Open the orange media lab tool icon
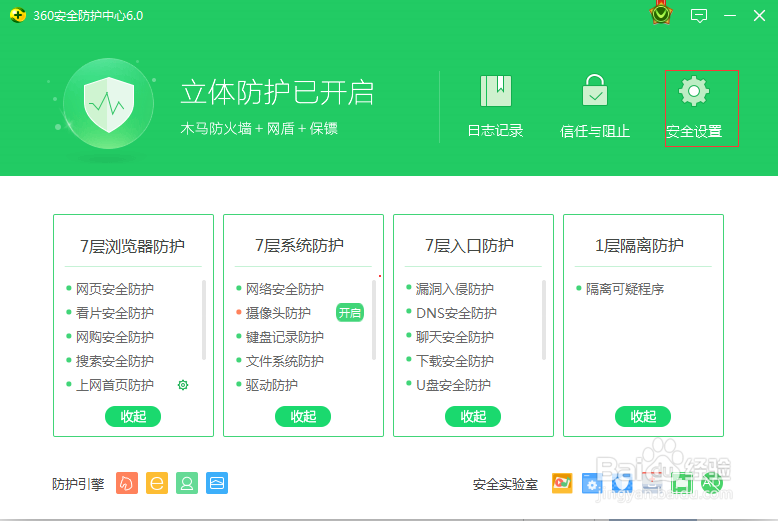Image resolution: width=778 pixels, height=521 pixels. (562, 483)
